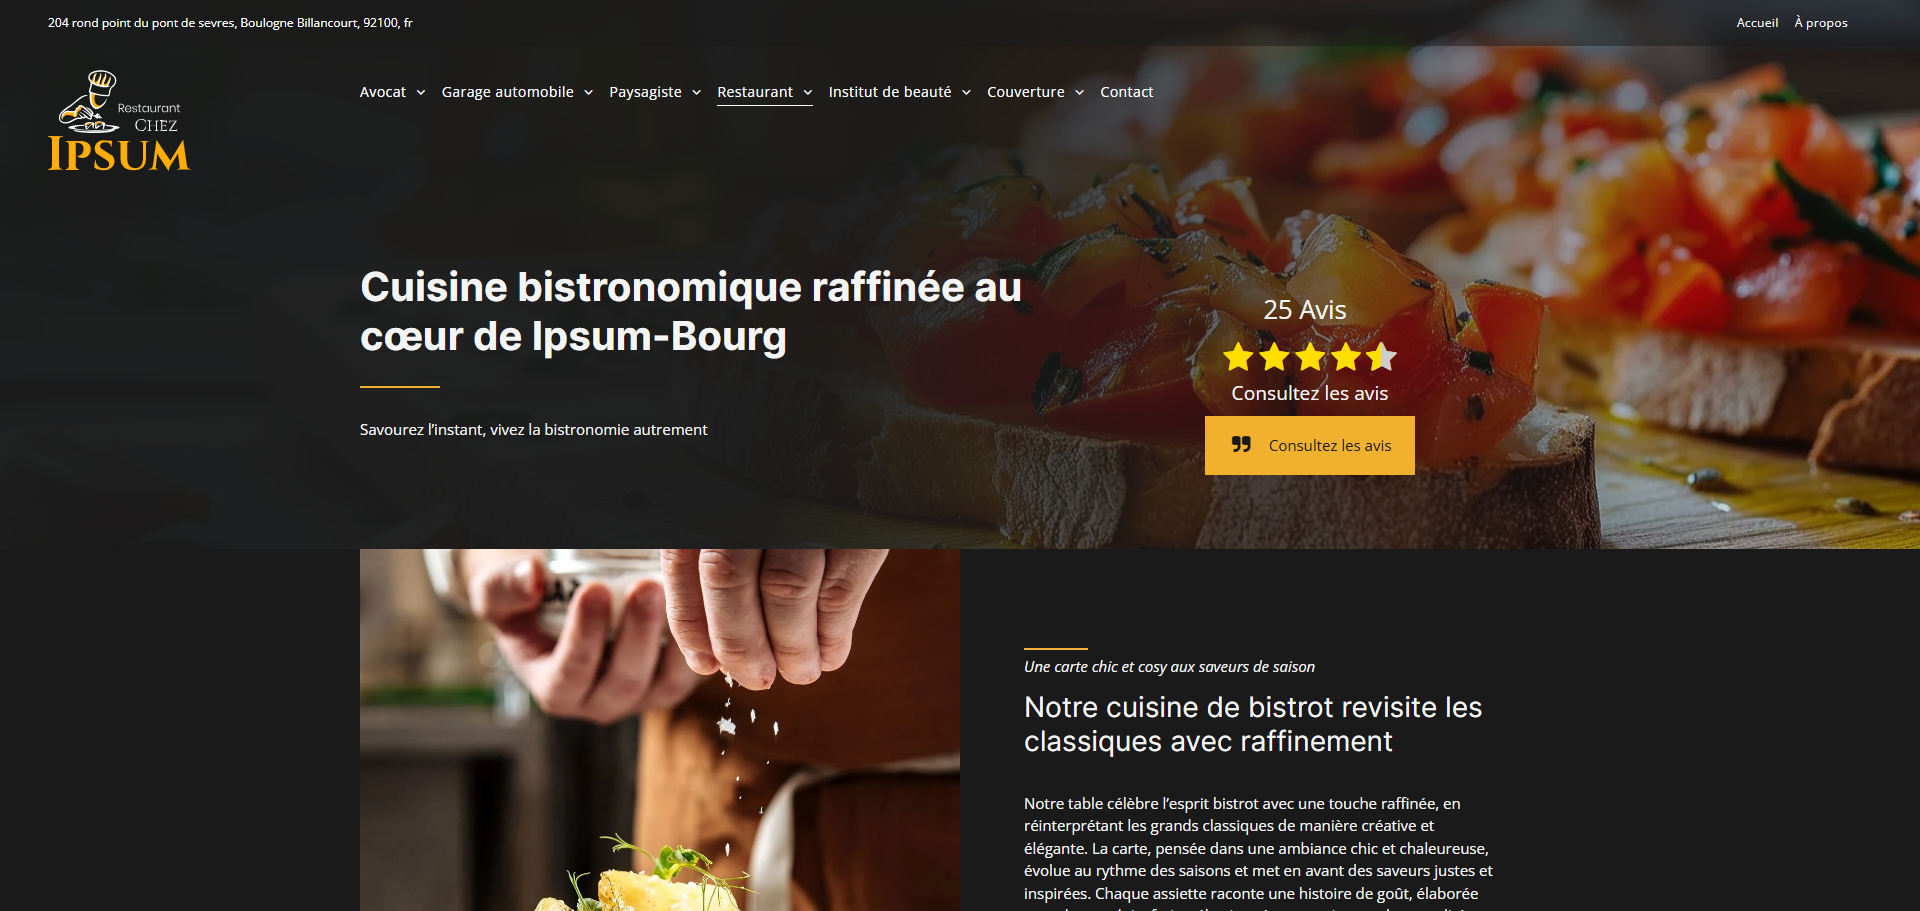
Task: Open the À propos link
Action: coord(1821,23)
